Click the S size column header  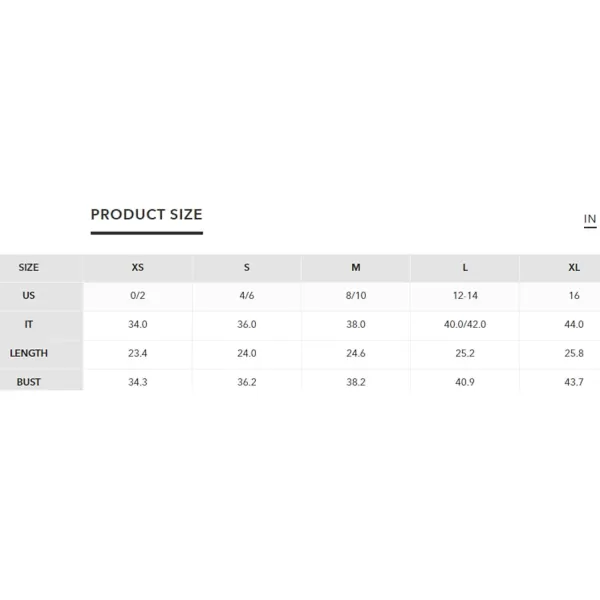[247, 267]
